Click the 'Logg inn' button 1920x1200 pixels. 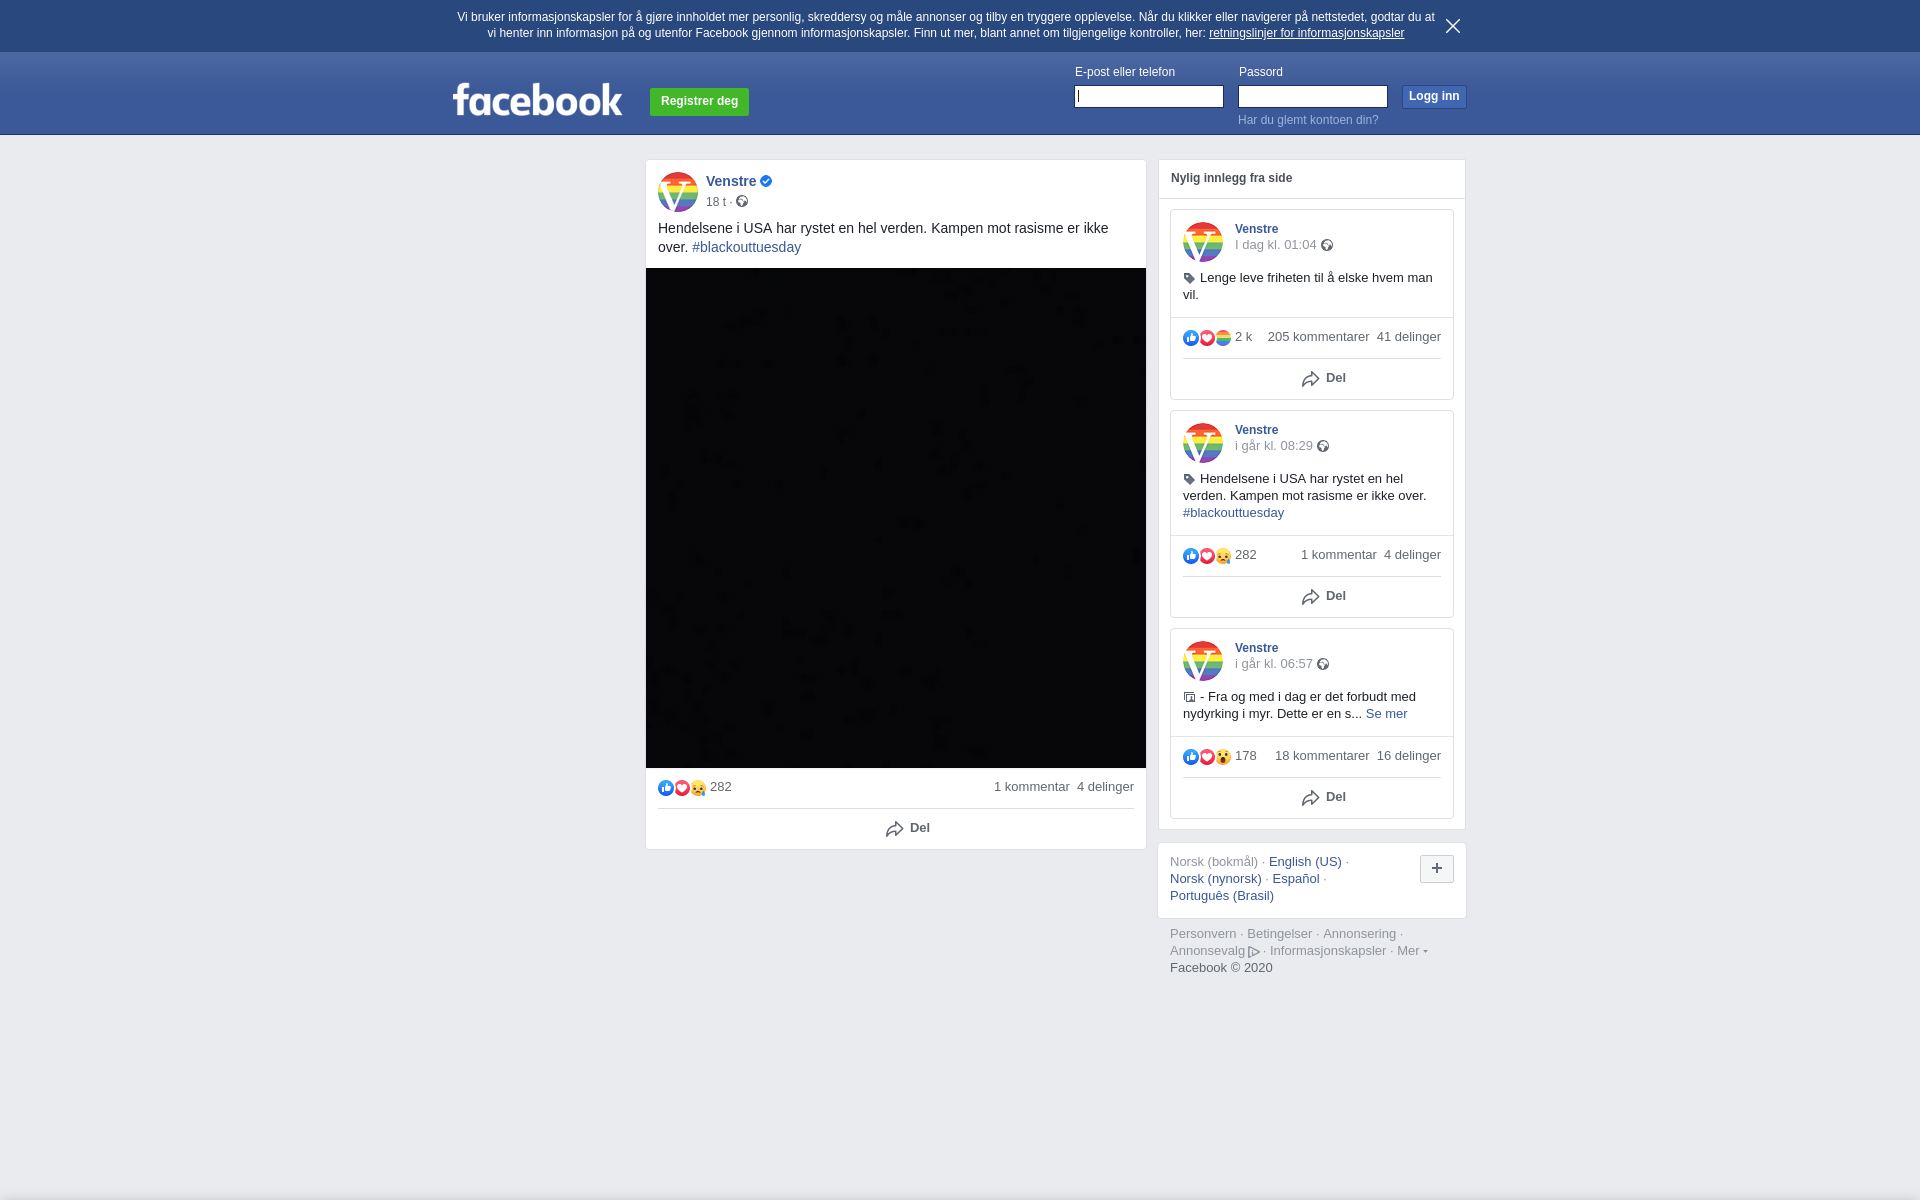[1434, 97]
